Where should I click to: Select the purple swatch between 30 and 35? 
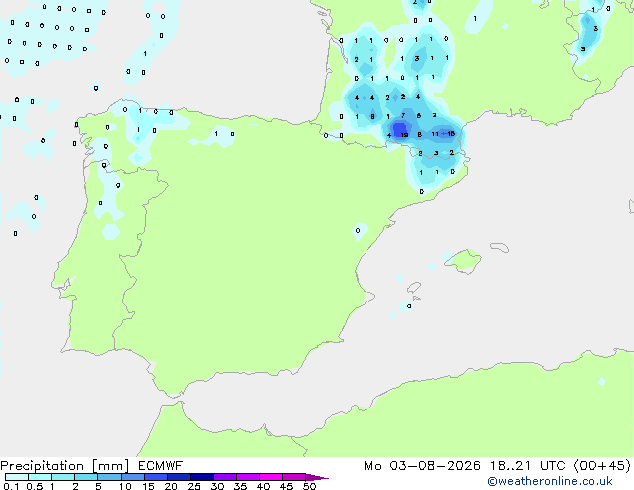click(x=224, y=477)
